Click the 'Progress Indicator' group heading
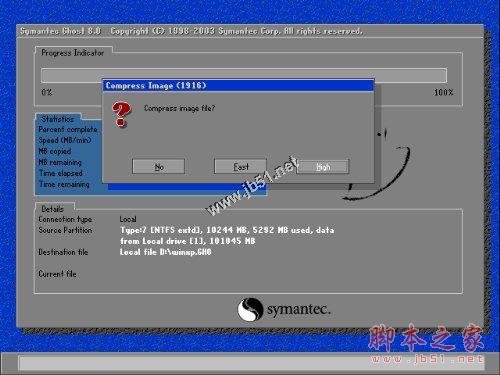The height and width of the screenshot is (375, 500). pos(72,53)
